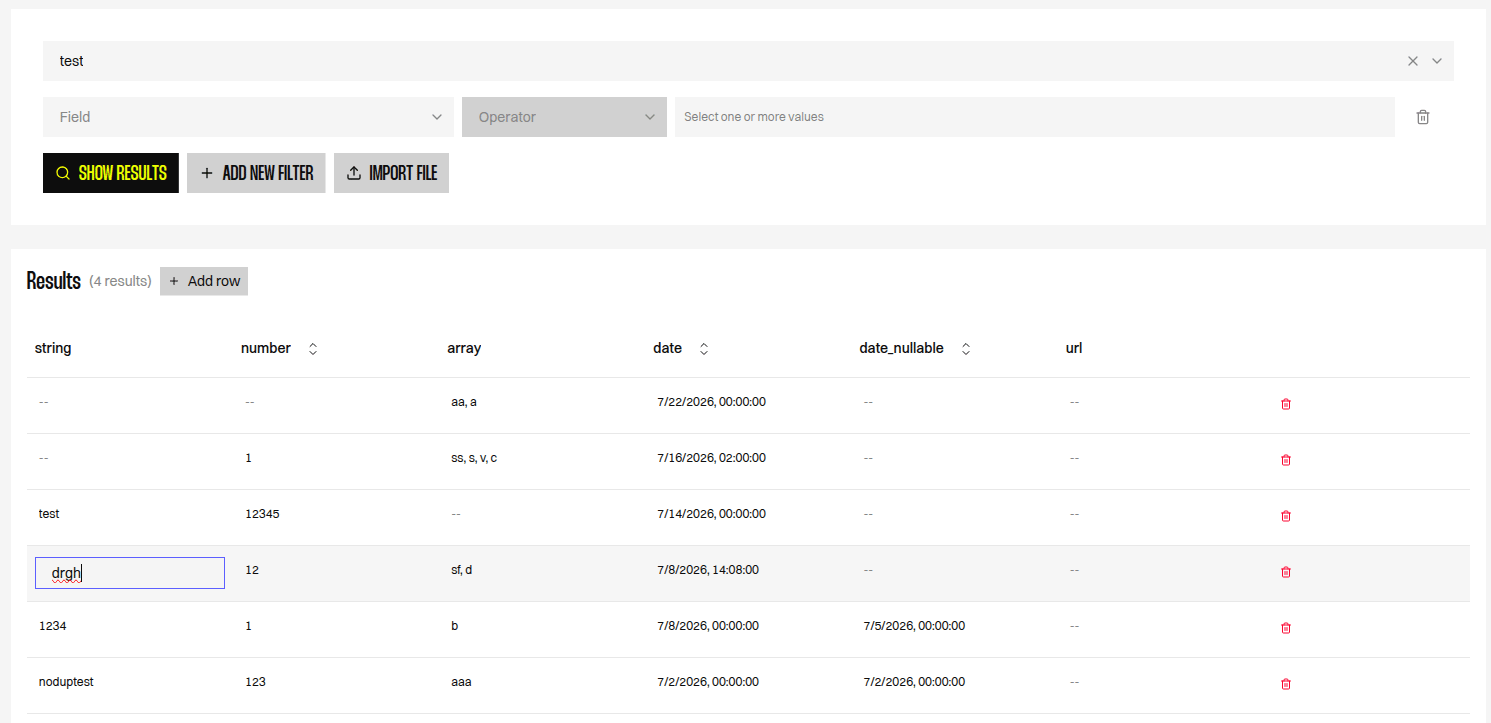Image resolution: width=1491 pixels, height=723 pixels.
Task: Click the 'array' column header
Action: pos(464,348)
